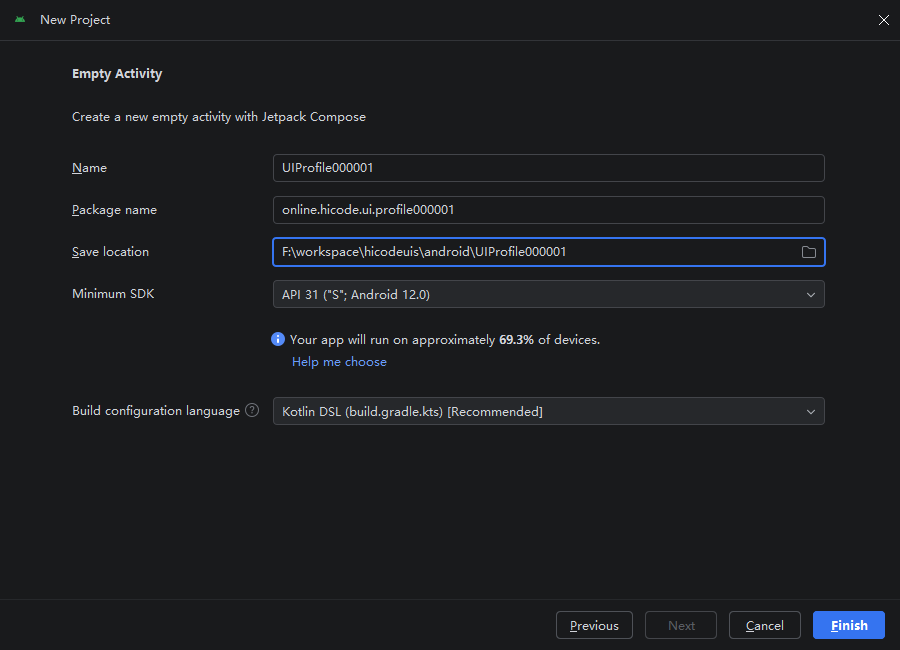Click the 69.3% of devices text
Viewport: 900px width, 650px height.
[549, 339]
